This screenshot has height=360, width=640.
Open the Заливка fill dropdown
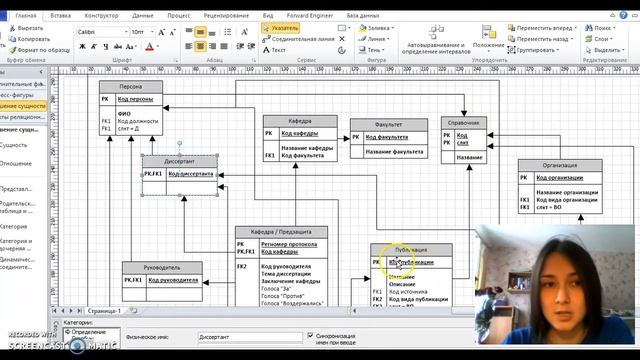click(x=376, y=28)
